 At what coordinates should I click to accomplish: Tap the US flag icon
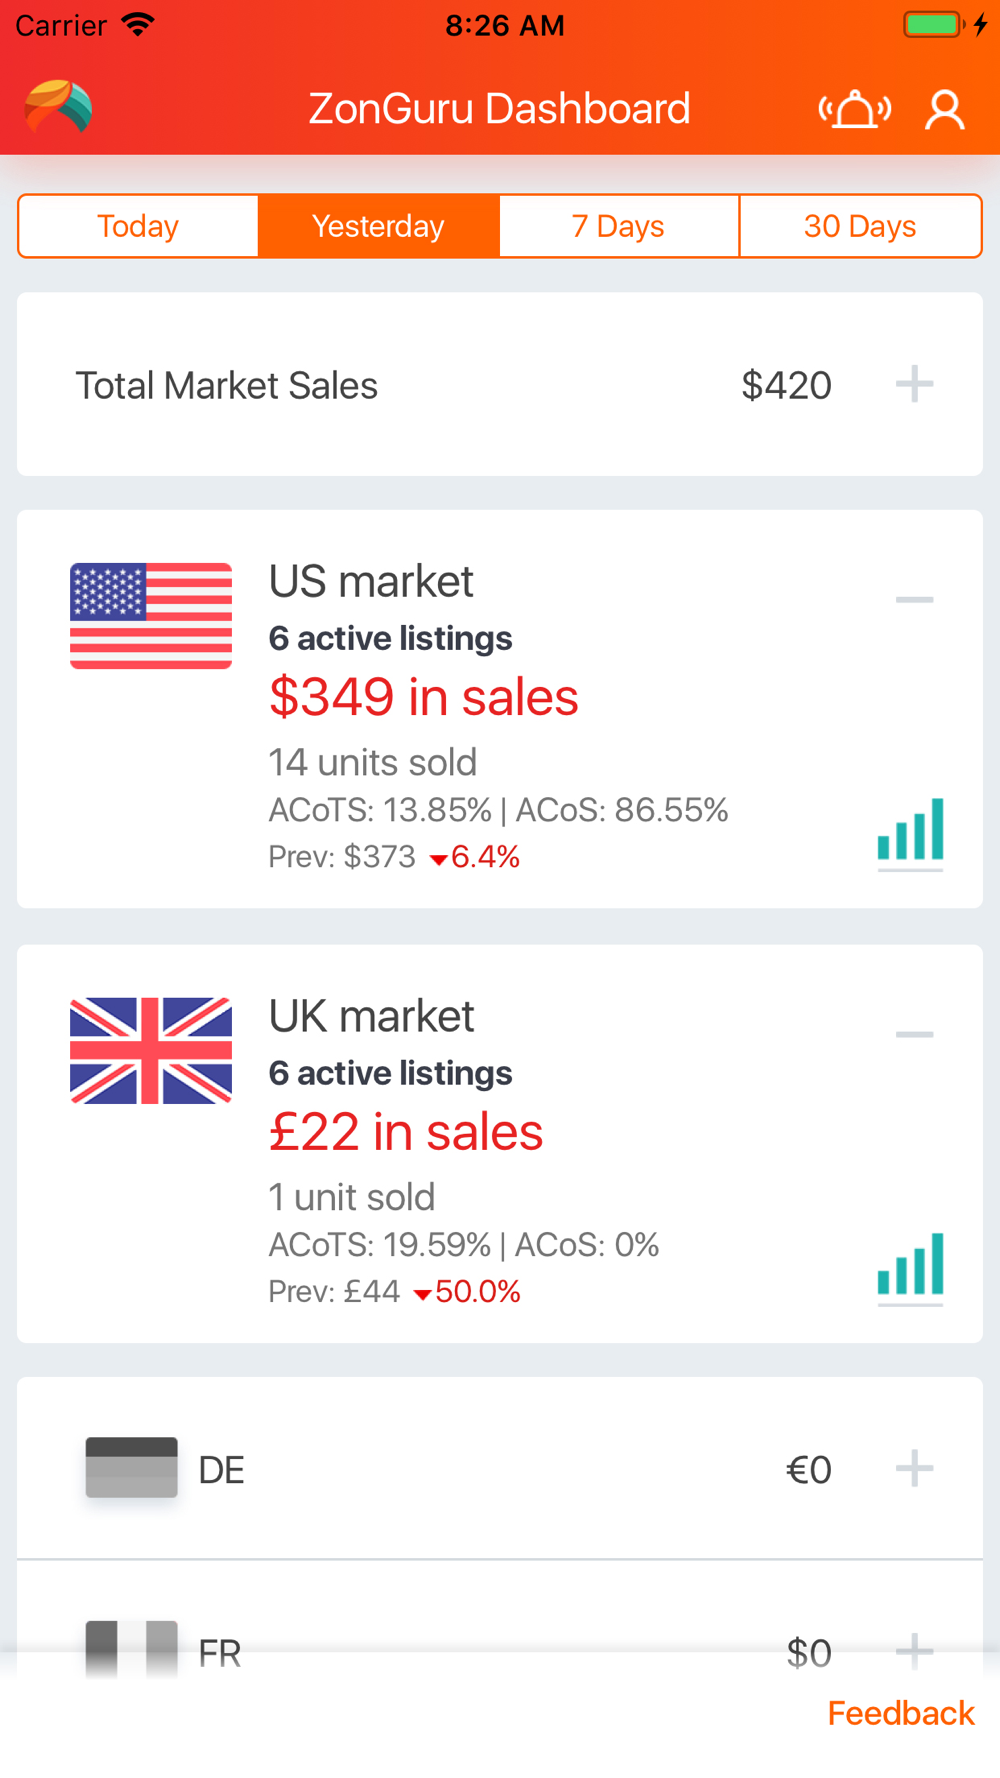click(x=151, y=616)
